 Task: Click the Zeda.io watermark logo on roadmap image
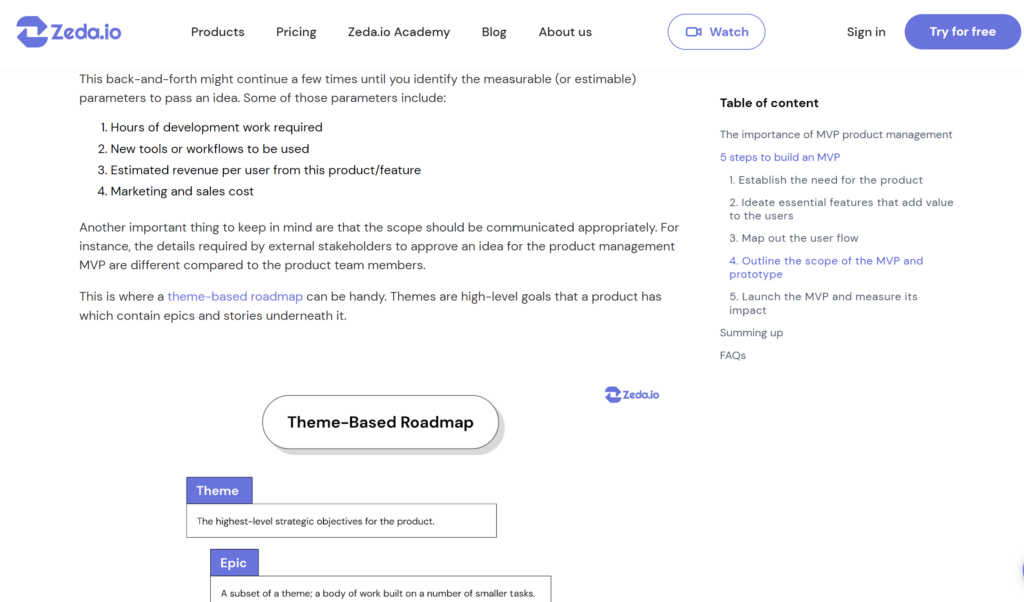pos(632,394)
